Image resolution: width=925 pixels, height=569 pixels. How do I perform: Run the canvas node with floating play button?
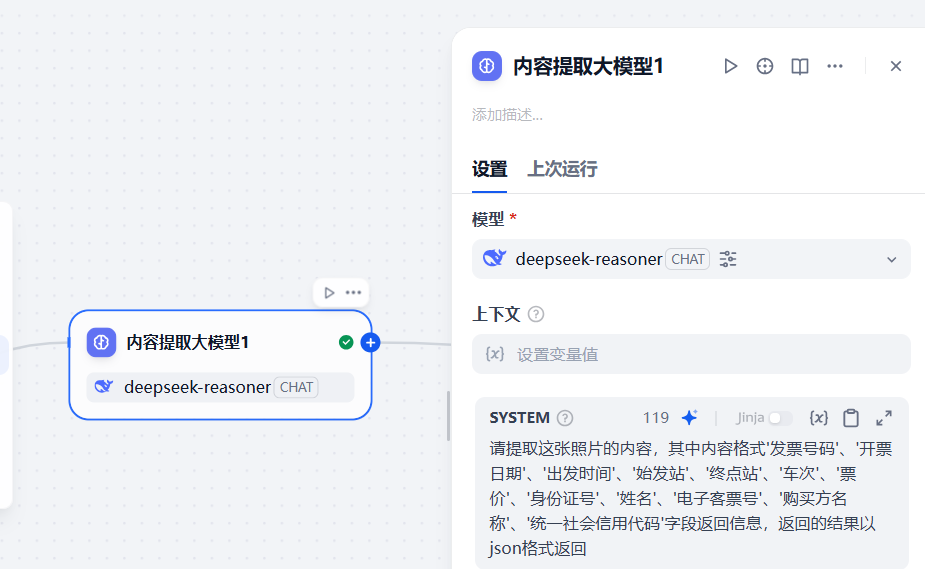(x=329, y=292)
